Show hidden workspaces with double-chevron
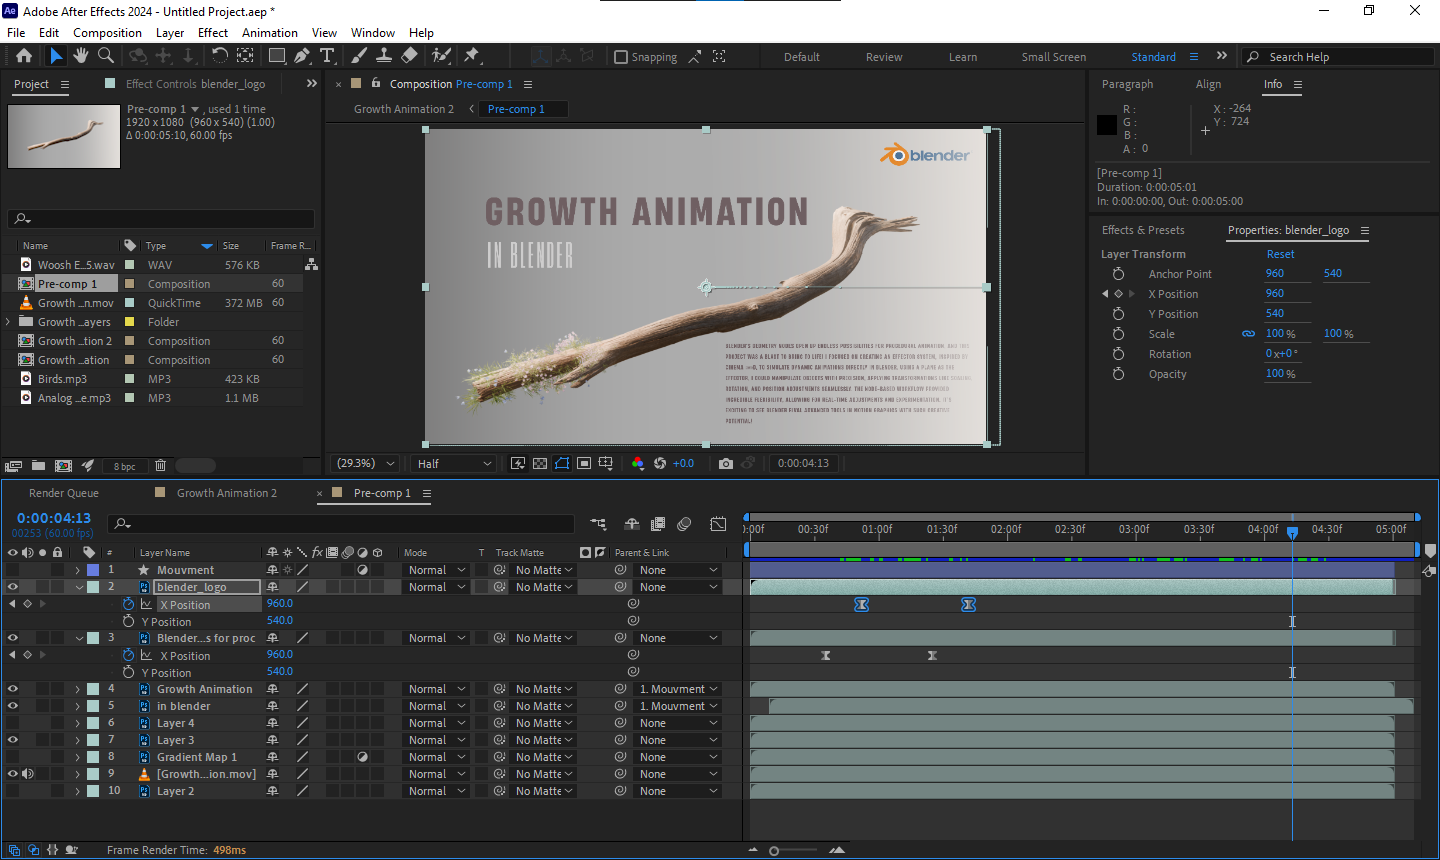Viewport: 1440px width, 860px height. coord(1221,56)
